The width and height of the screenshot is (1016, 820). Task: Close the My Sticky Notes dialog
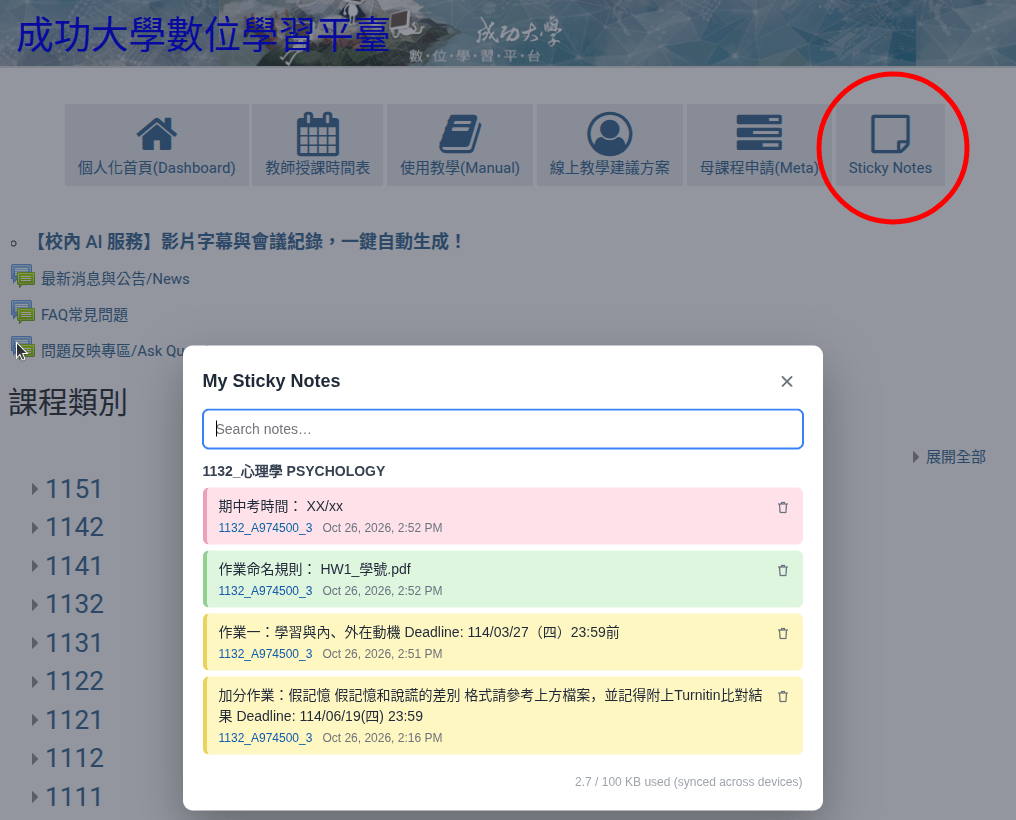(x=787, y=382)
